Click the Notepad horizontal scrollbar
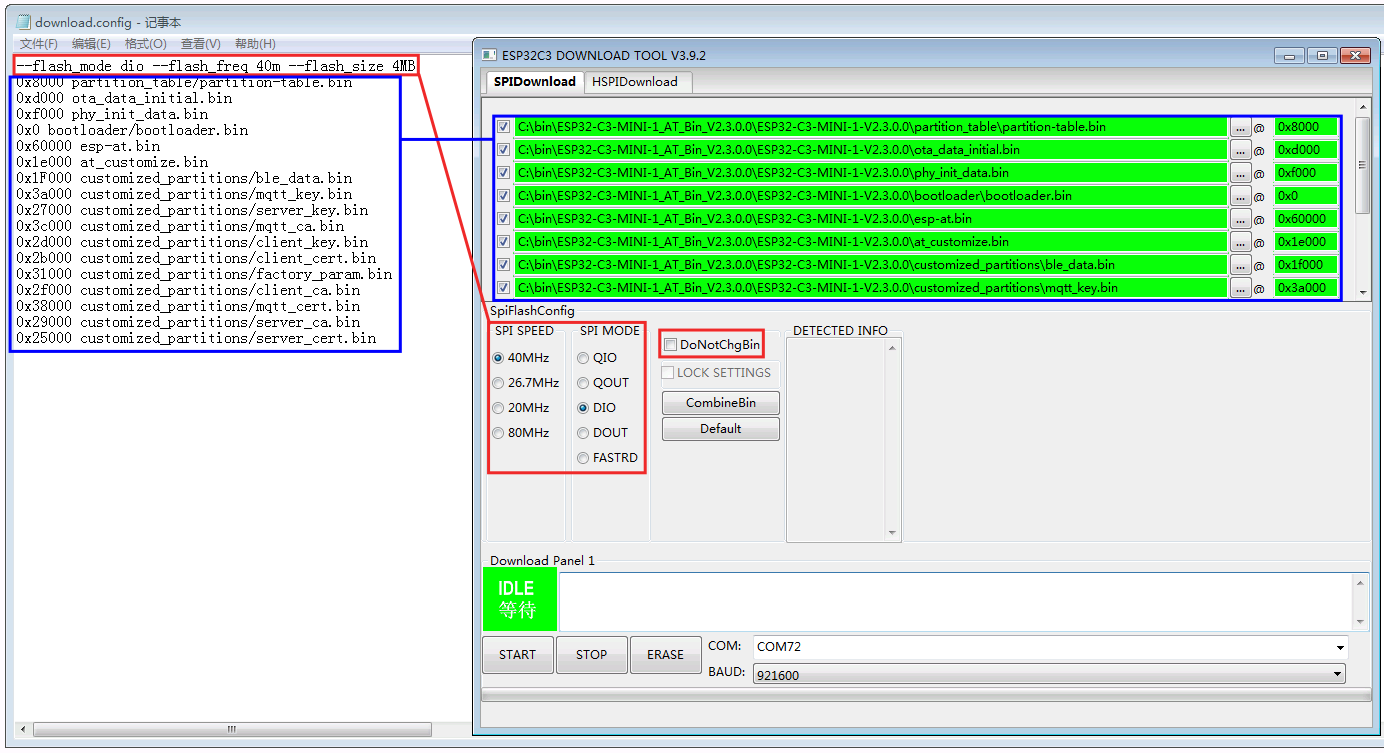This screenshot has width=1384, height=753. [x=231, y=730]
